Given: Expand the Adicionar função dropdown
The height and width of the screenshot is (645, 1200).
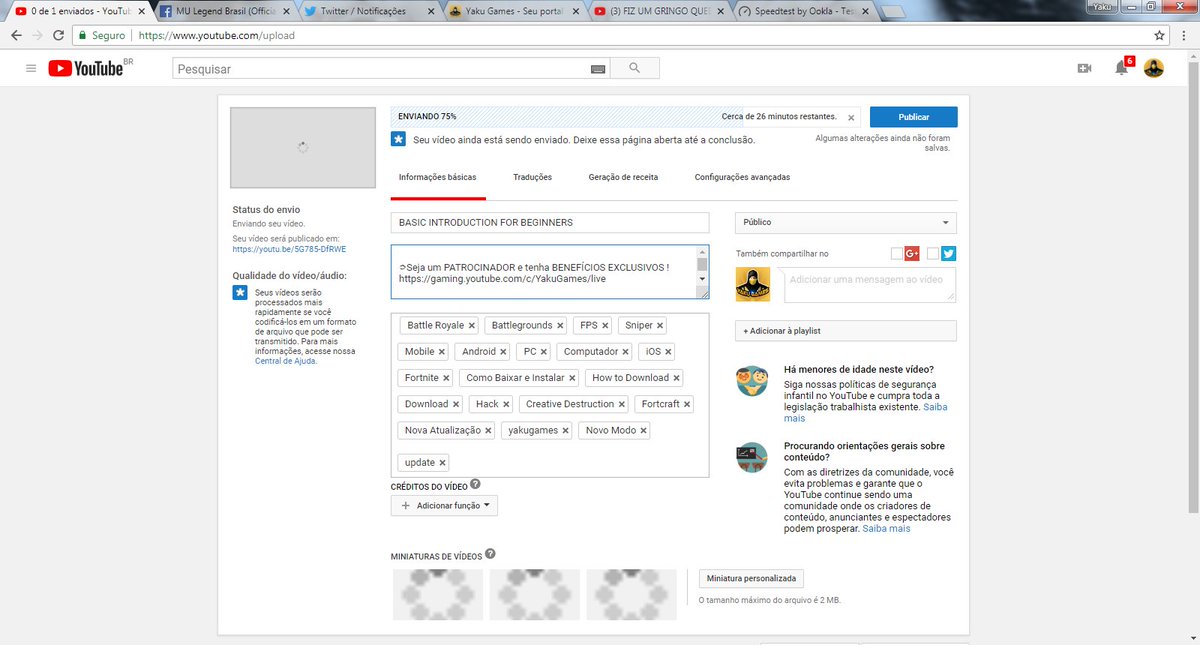Looking at the screenshot, I should click(x=444, y=506).
